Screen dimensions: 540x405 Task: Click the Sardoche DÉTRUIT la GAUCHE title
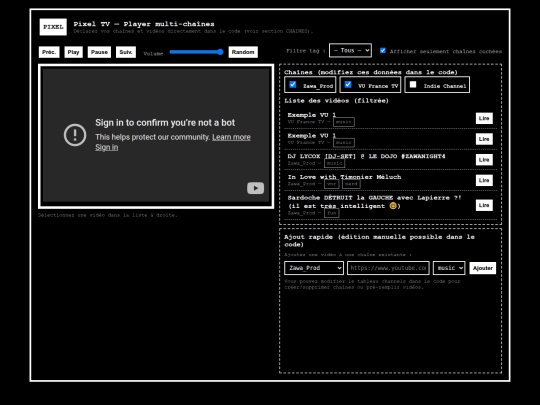pyautogui.click(x=374, y=202)
